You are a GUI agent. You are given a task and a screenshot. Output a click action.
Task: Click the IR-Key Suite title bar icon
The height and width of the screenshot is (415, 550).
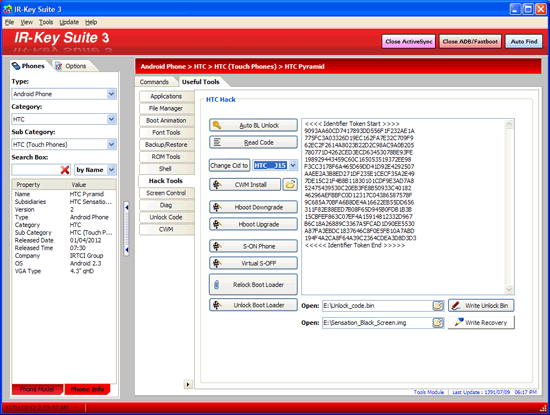tap(7, 9)
